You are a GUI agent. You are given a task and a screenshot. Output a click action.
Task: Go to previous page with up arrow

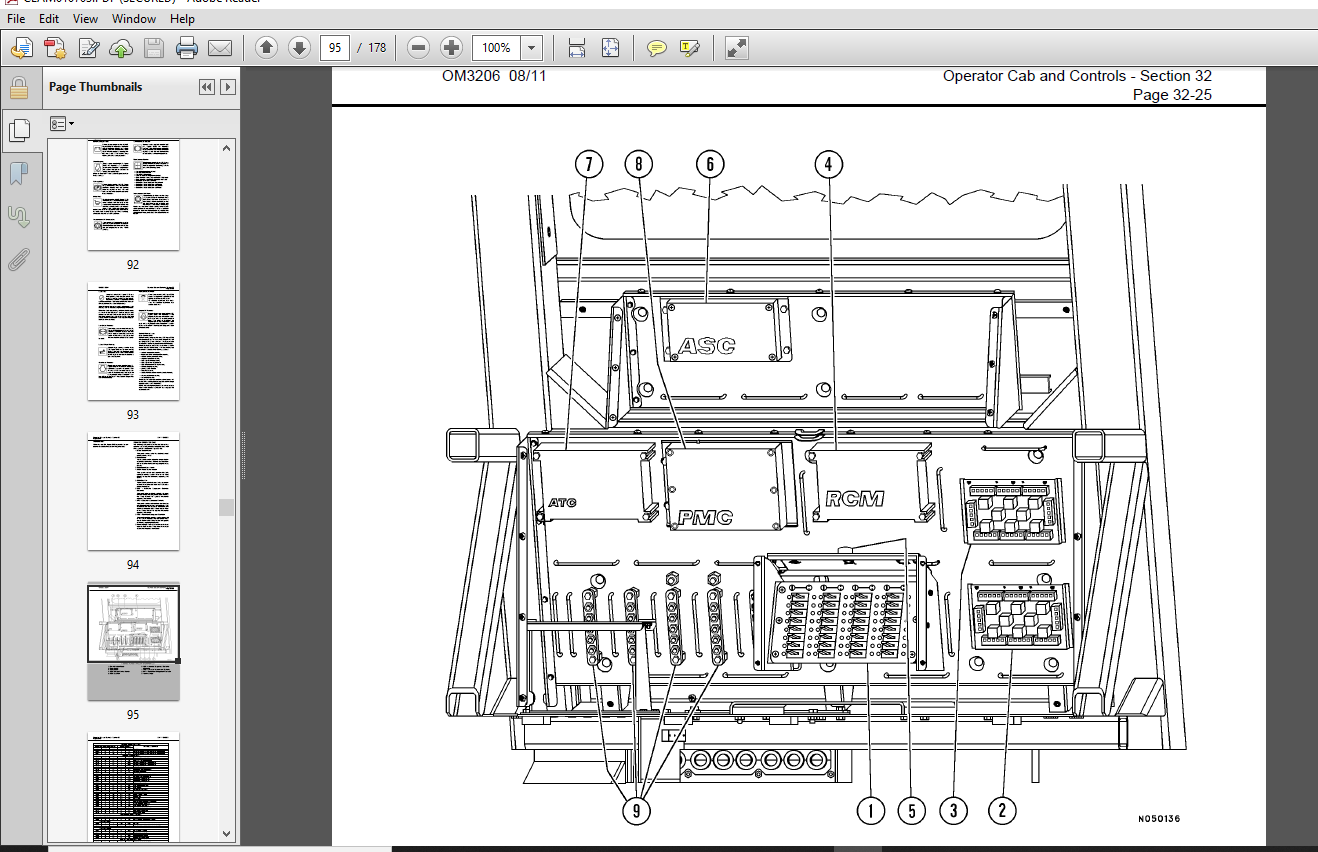click(x=266, y=47)
